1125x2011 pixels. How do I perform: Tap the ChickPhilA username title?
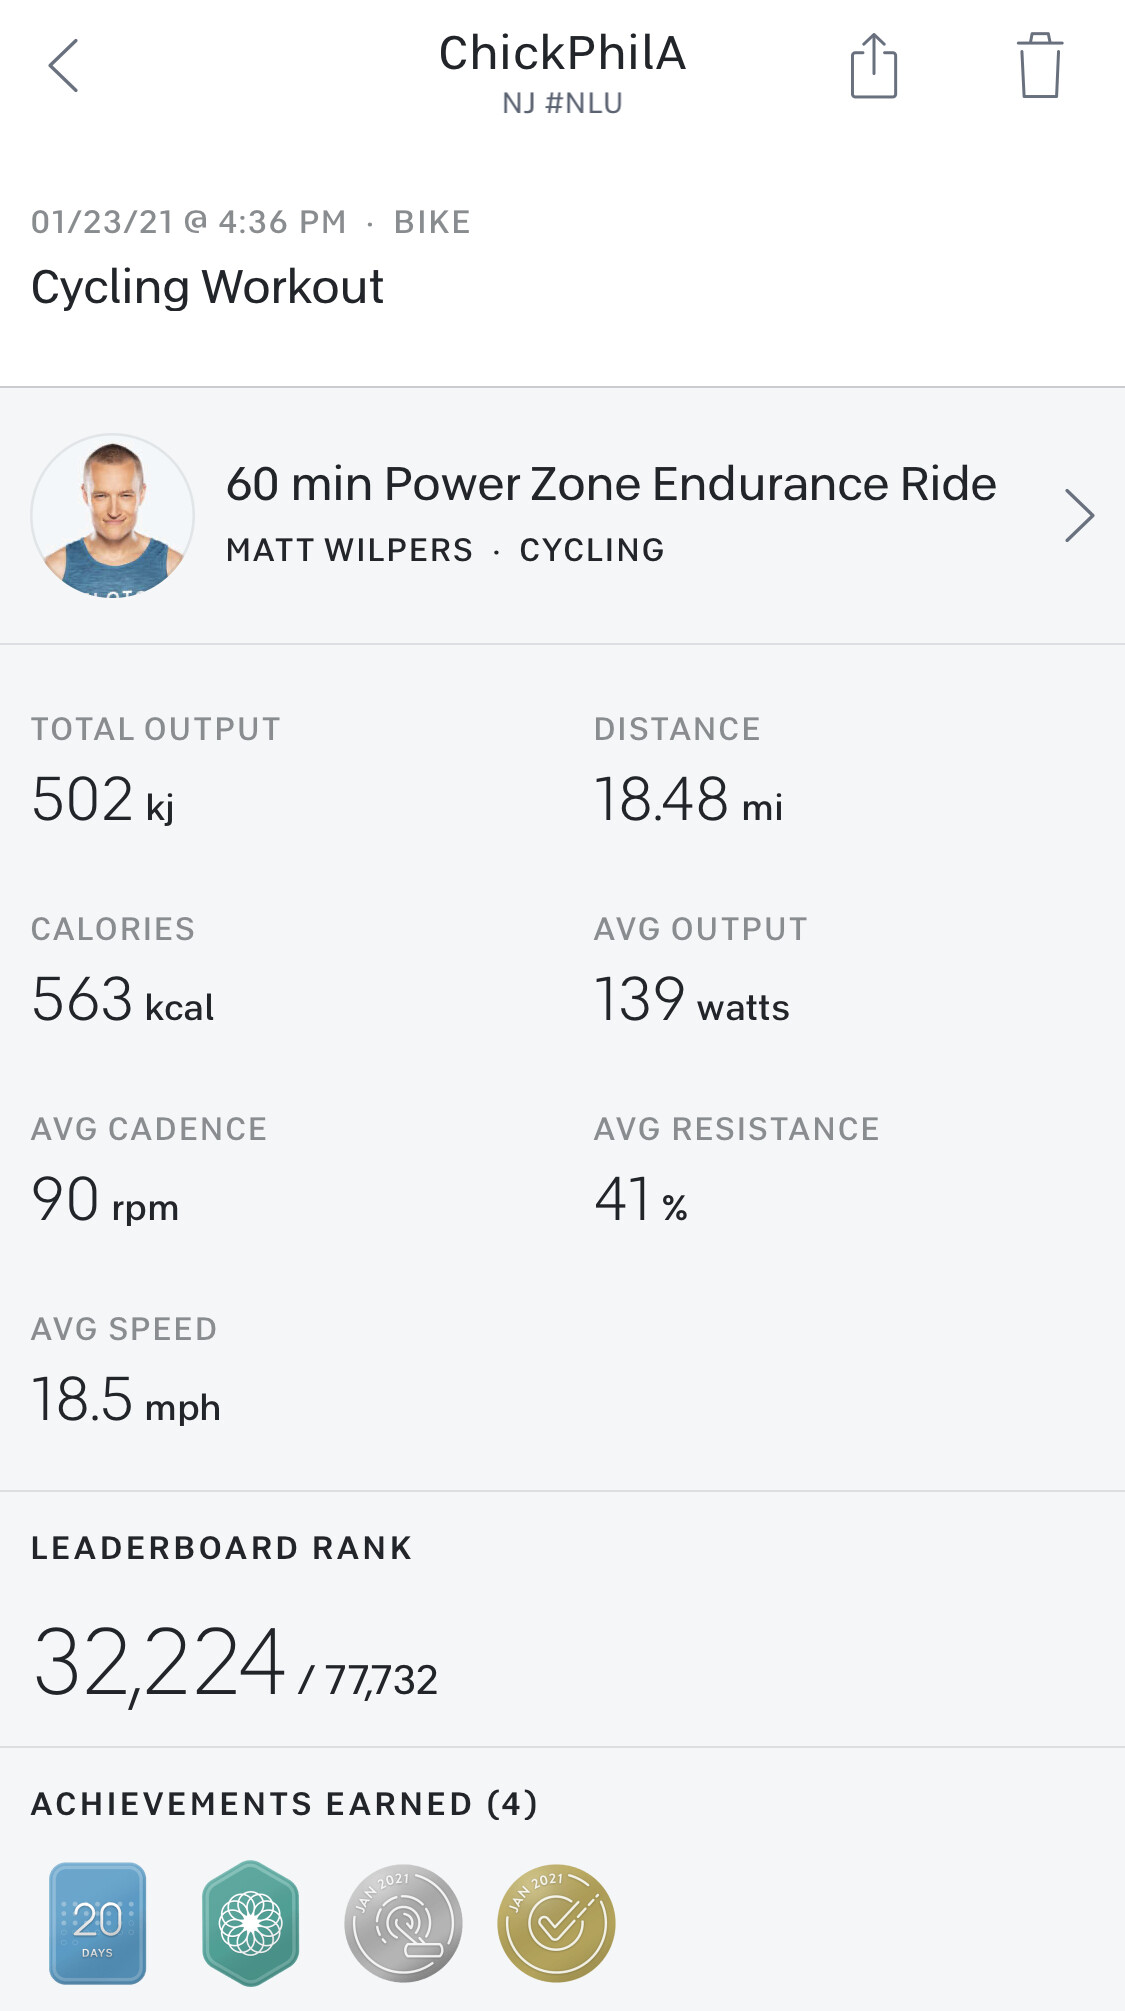tap(562, 54)
